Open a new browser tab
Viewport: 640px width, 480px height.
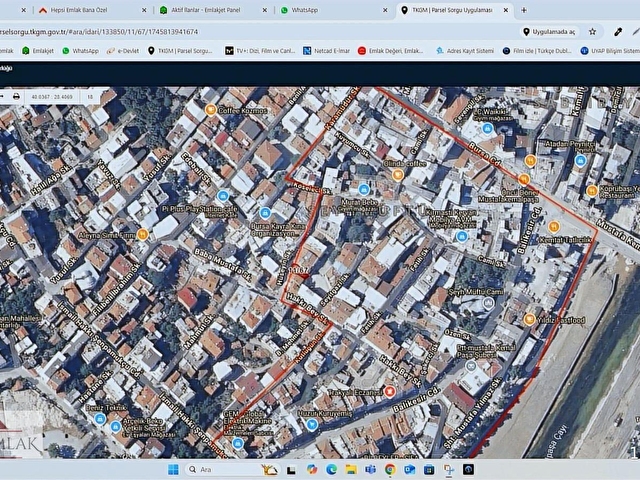click(x=524, y=10)
